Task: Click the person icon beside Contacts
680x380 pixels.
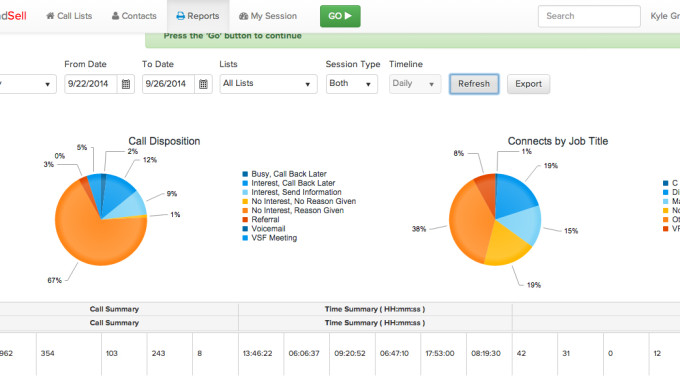Action: [115, 16]
